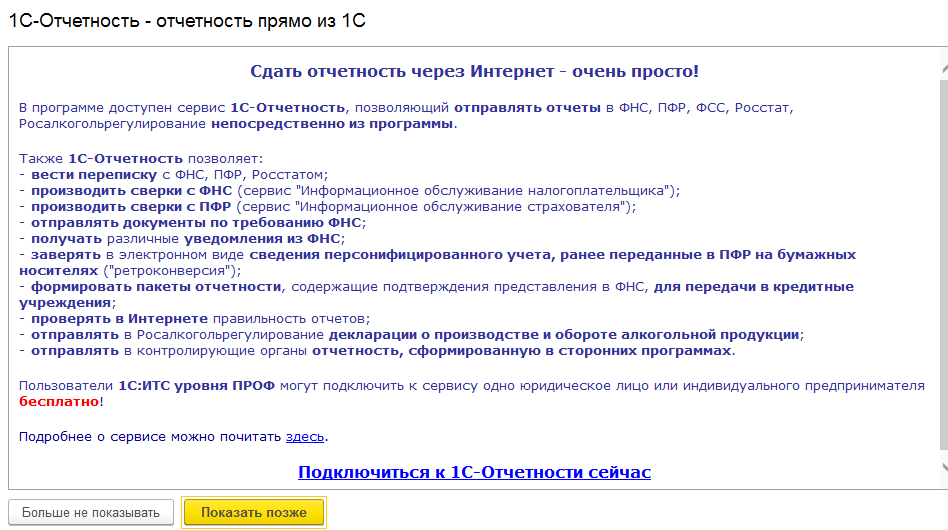The image size is (948, 530).
Task: Click bold text 'производить сверки с ФНС'
Action: tap(132, 190)
